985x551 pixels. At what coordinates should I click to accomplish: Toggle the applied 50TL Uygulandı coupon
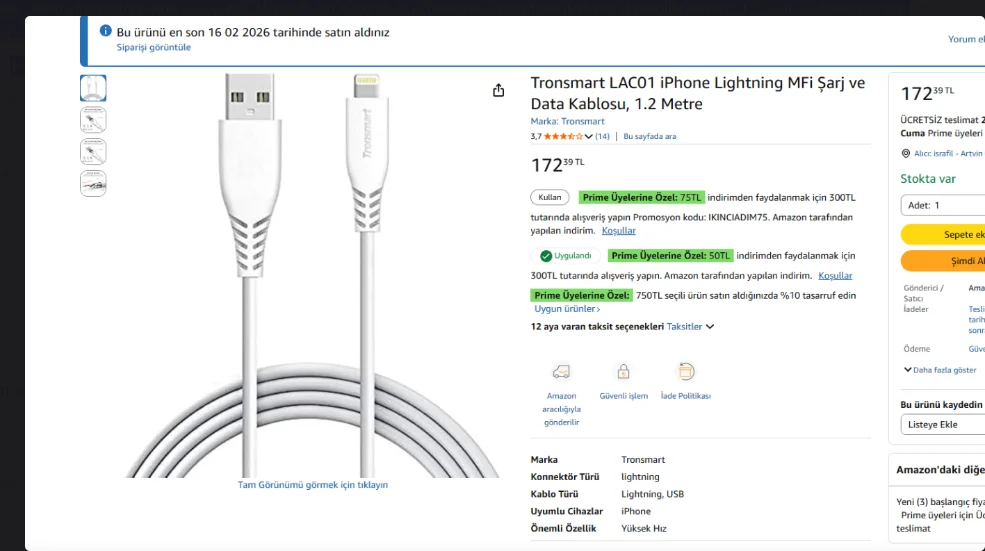[566, 256]
